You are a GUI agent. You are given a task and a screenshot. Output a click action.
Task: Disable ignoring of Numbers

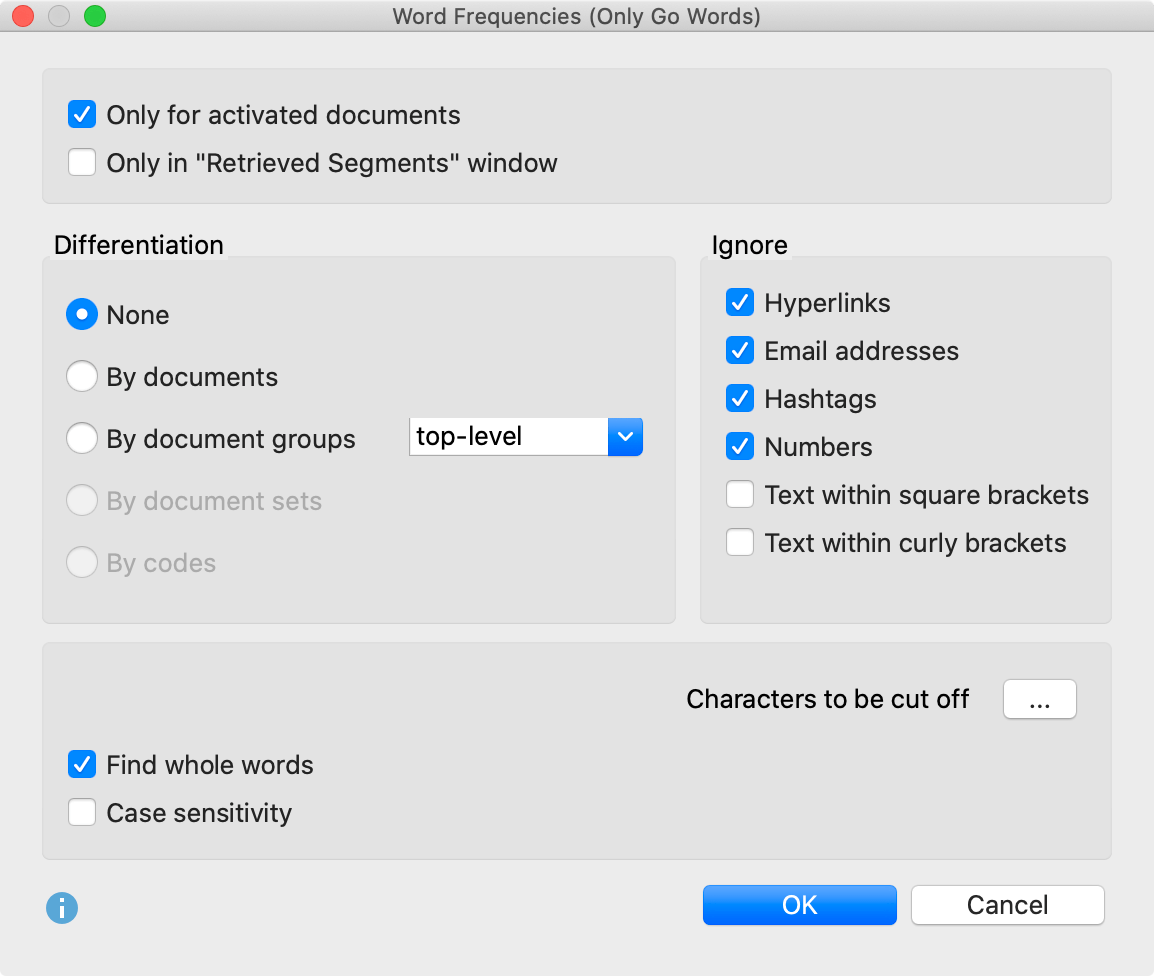click(740, 446)
